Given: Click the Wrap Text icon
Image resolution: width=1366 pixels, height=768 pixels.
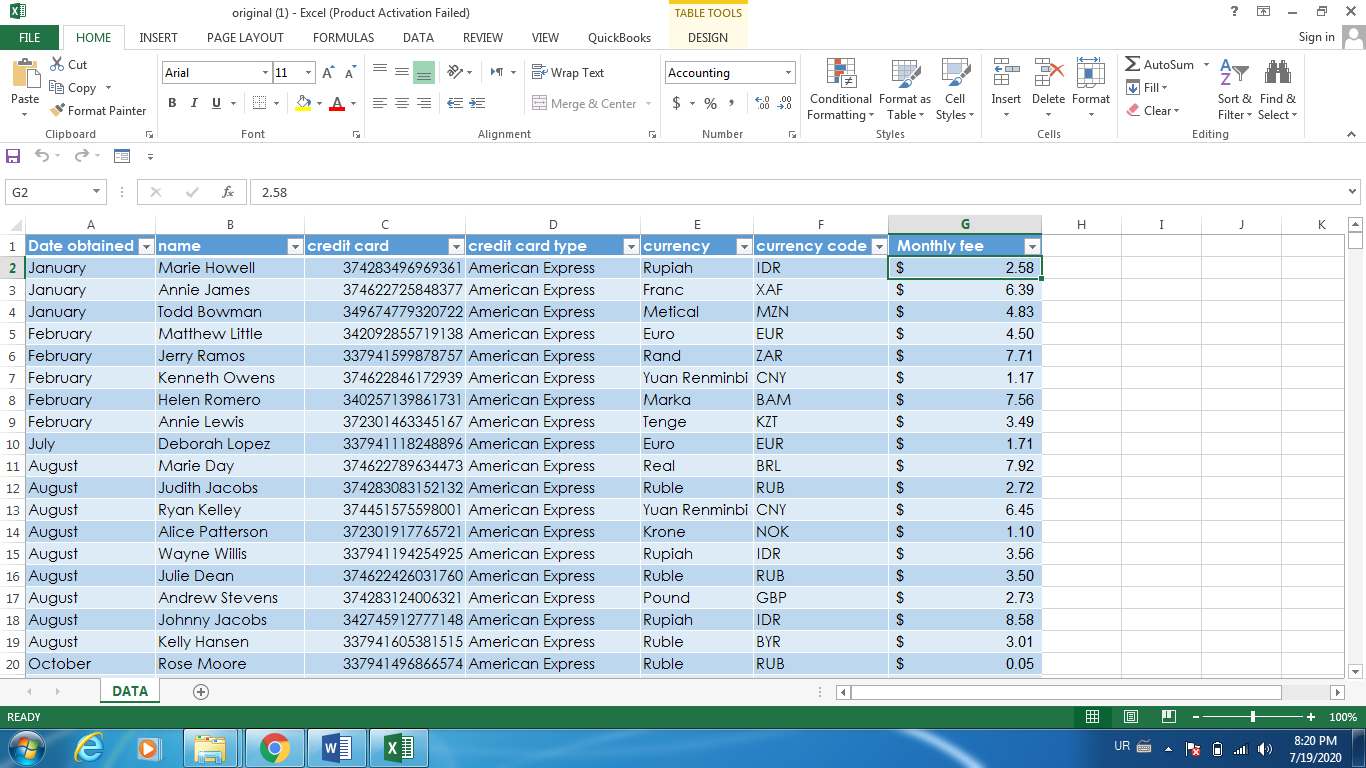Looking at the screenshot, I should coord(565,72).
